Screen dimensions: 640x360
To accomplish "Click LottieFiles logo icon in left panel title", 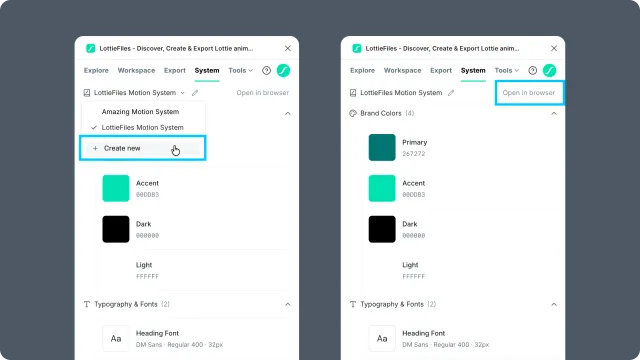I will (x=91, y=49).
